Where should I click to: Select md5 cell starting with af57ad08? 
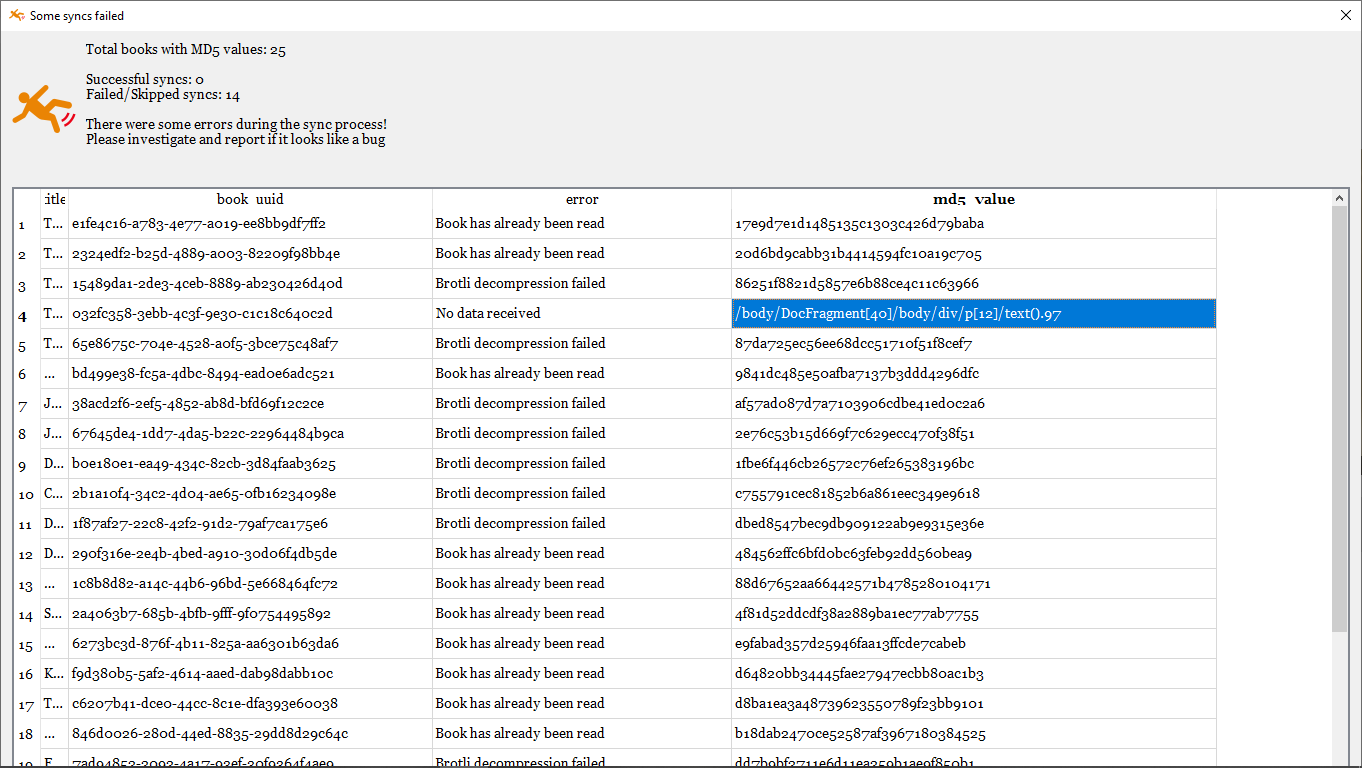974,404
